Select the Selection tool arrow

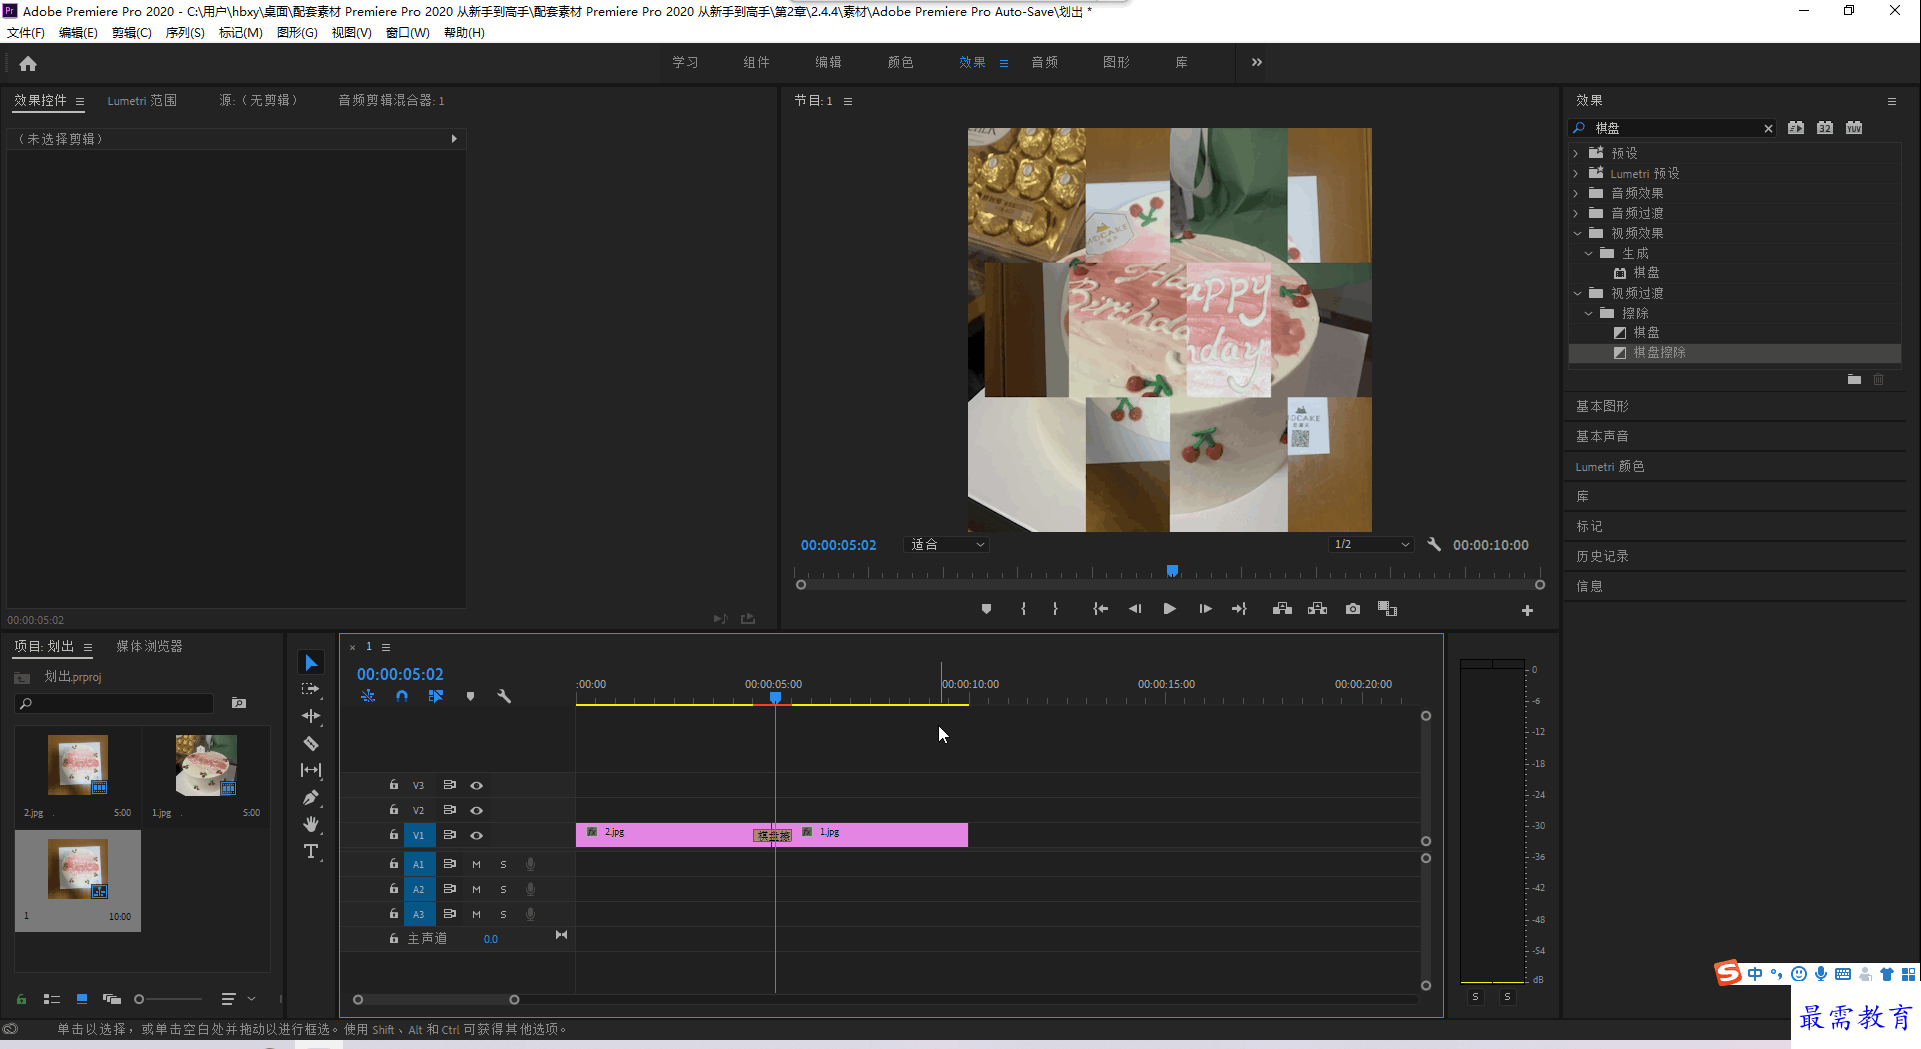(x=311, y=663)
